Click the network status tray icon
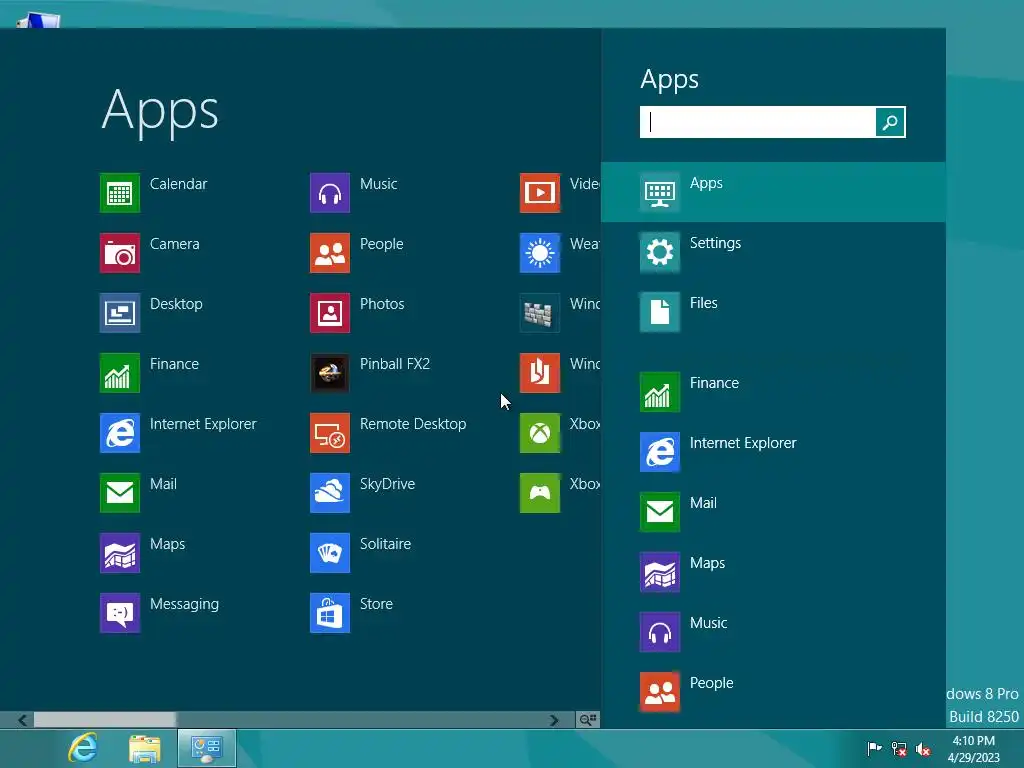1024x768 pixels. click(899, 748)
